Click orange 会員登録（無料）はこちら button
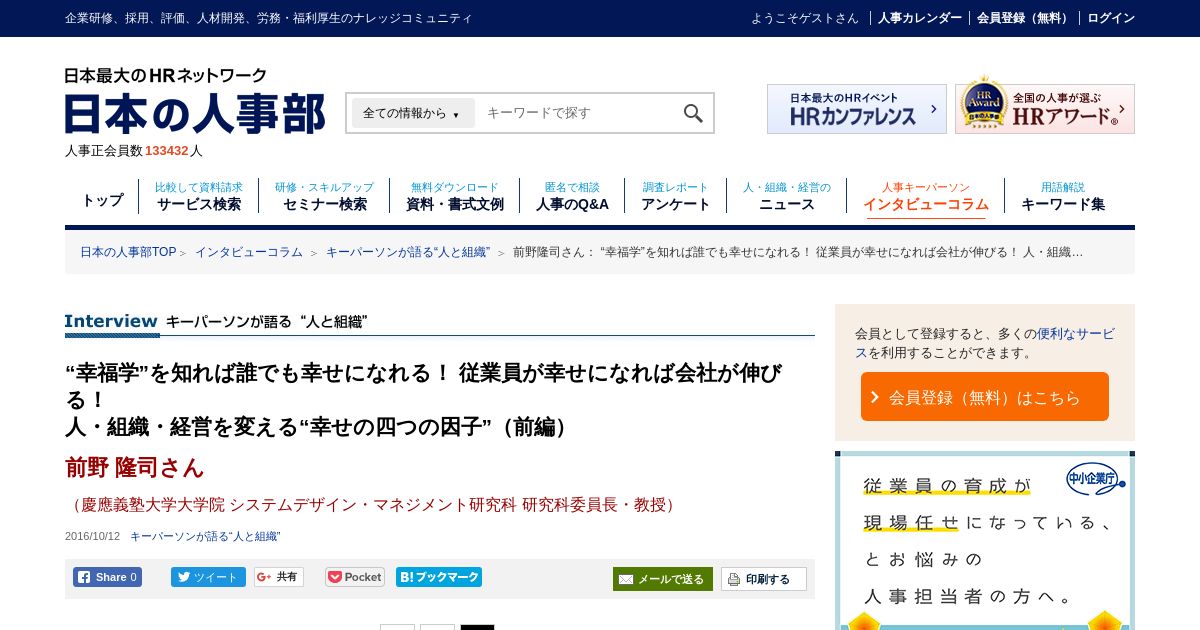Screen dimensions: 1200x630 (985, 397)
